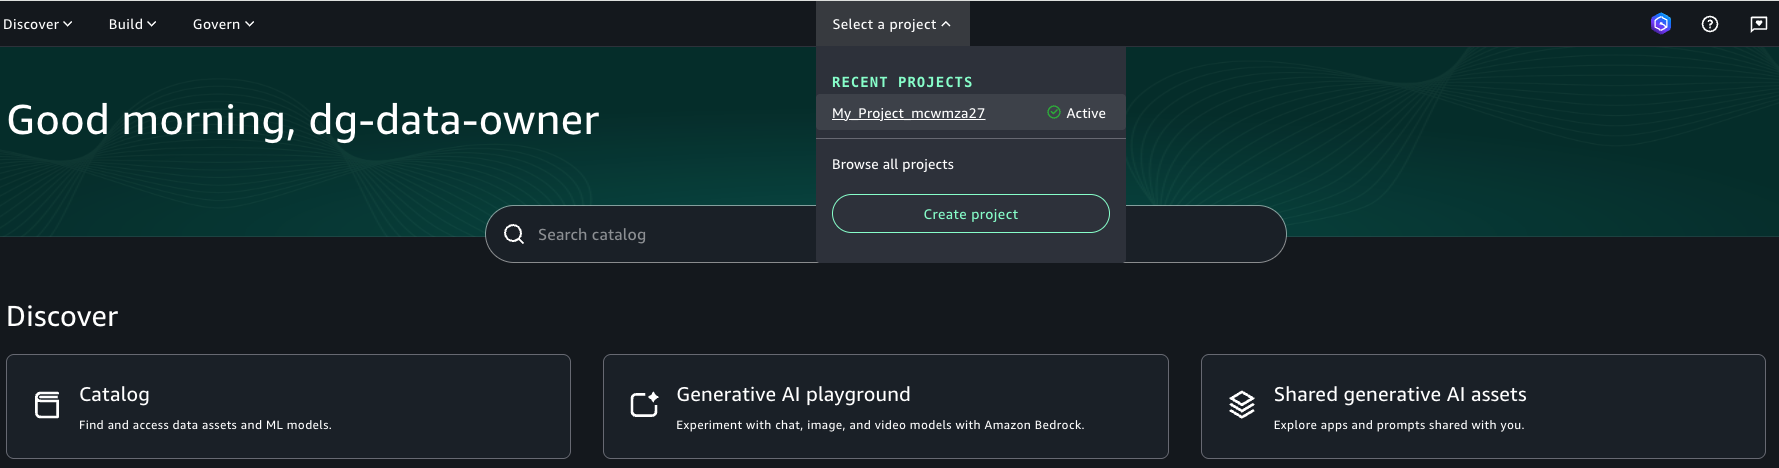Image resolution: width=1779 pixels, height=468 pixels.
Task: Open the My_Project_mcwmza27 project link
Action: (908, 113)
